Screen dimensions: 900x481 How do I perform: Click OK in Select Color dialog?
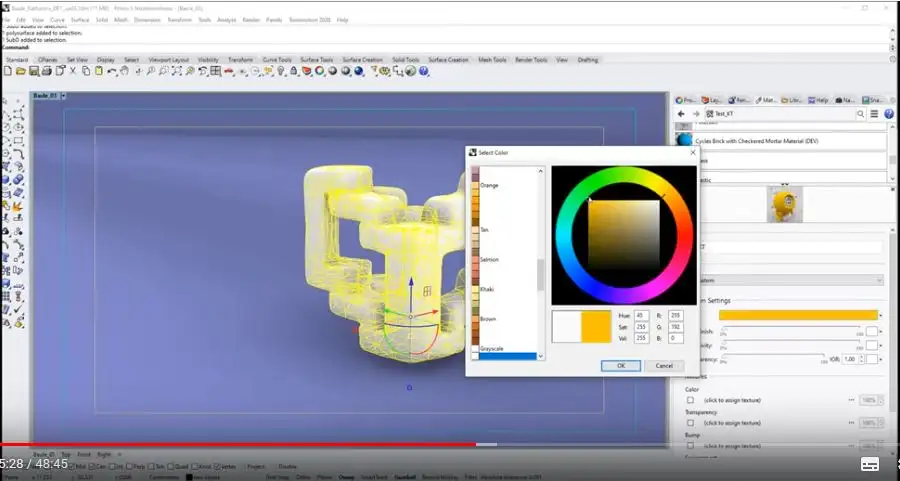(x=620, y=366)
